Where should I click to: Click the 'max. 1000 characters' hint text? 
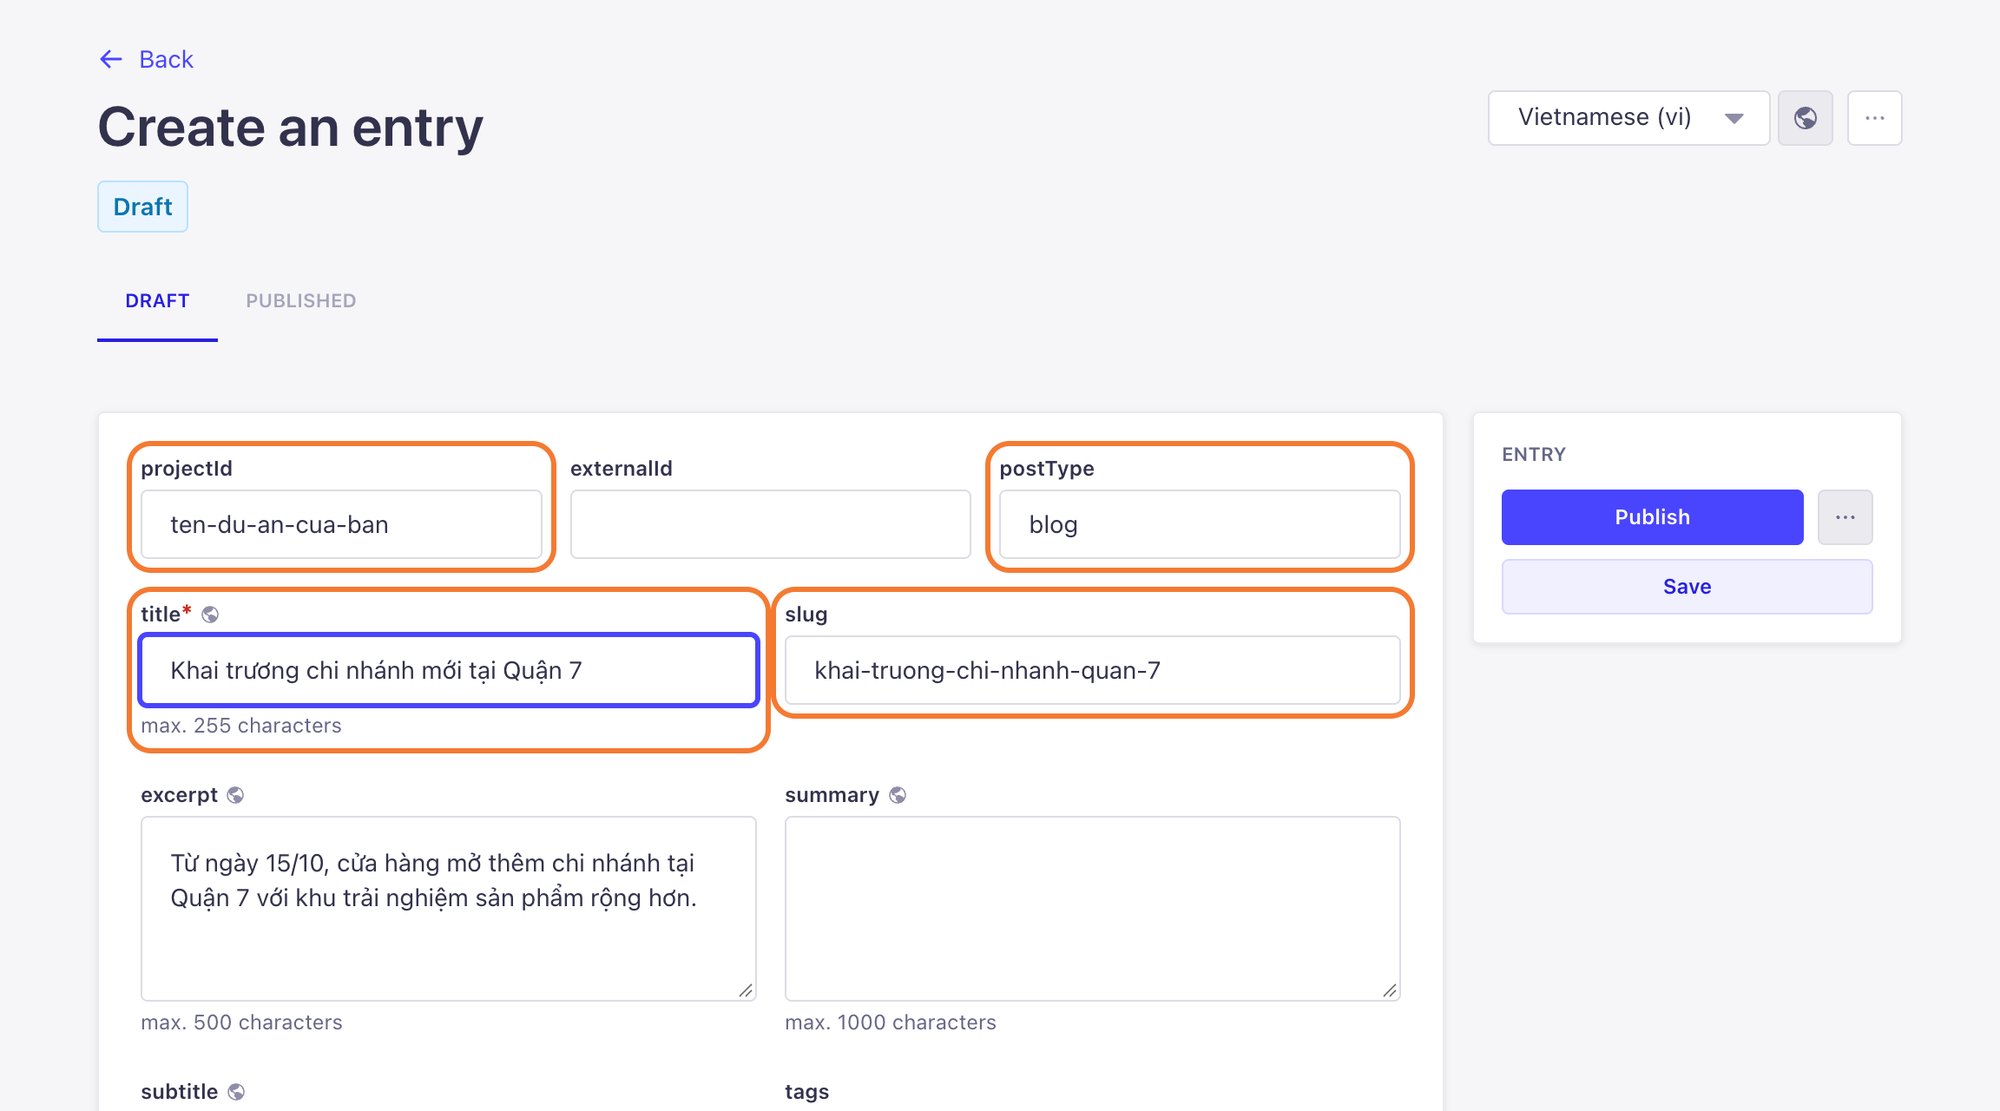[891, 1023]
